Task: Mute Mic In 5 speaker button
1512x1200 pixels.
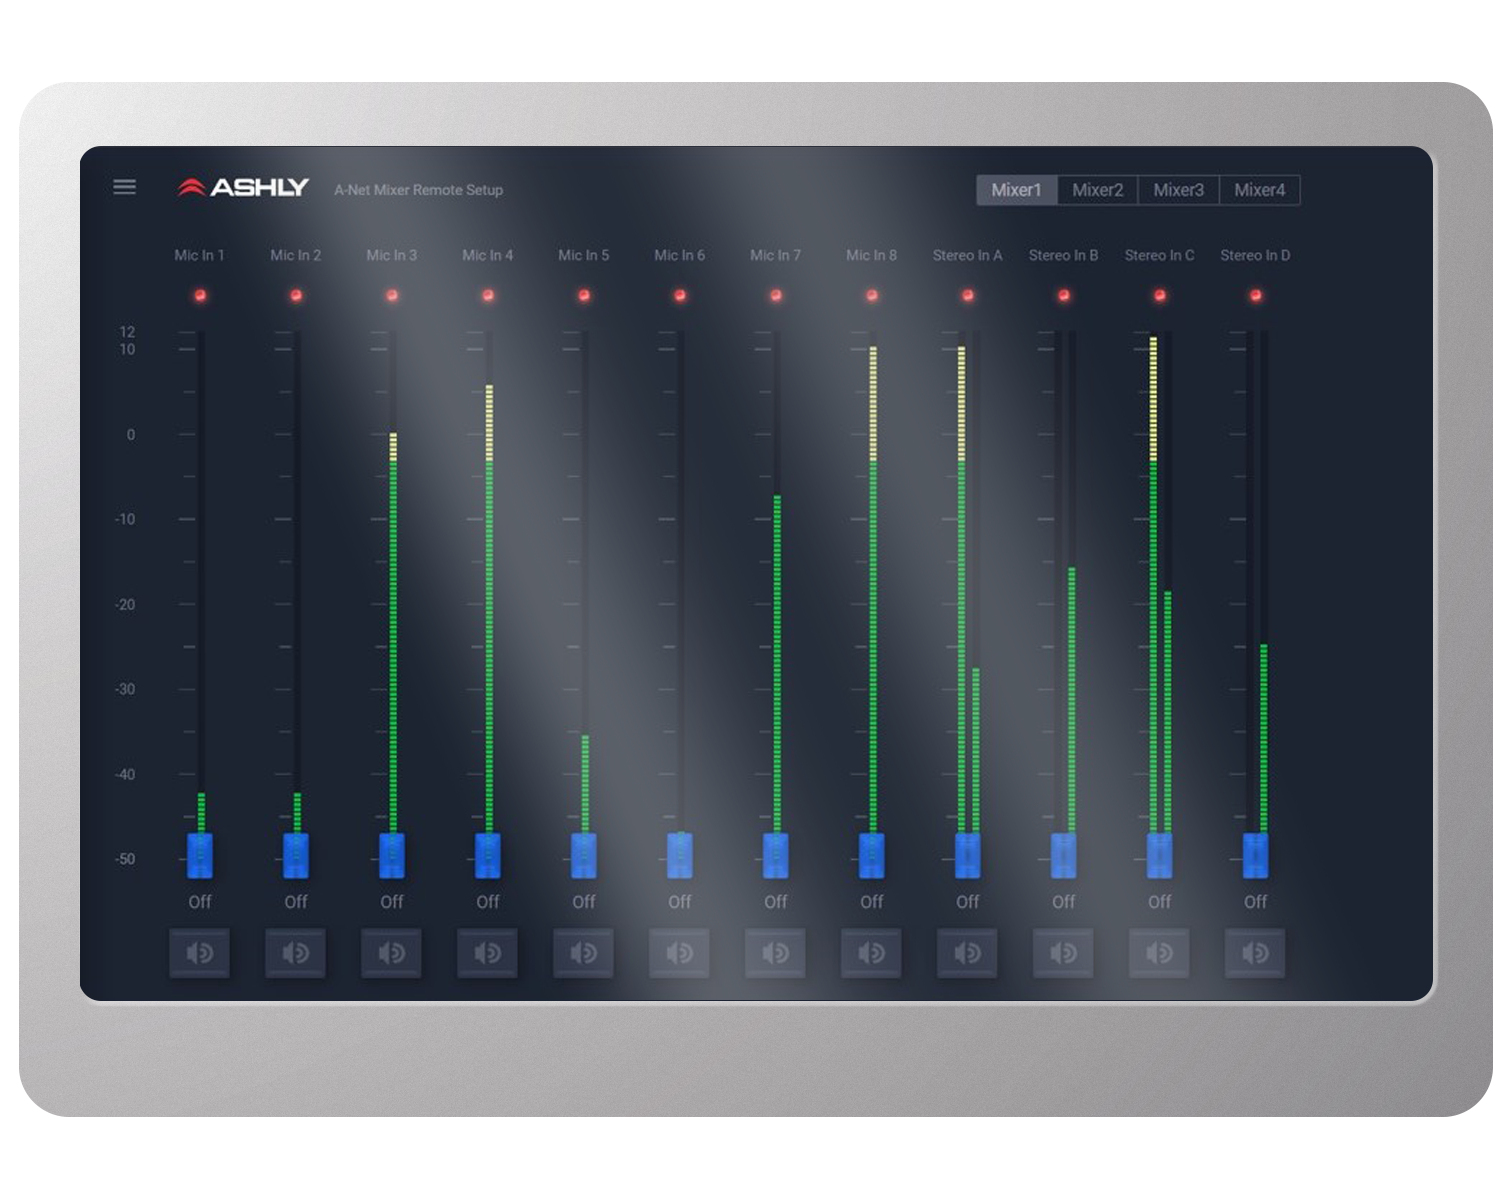Action: 583,954
